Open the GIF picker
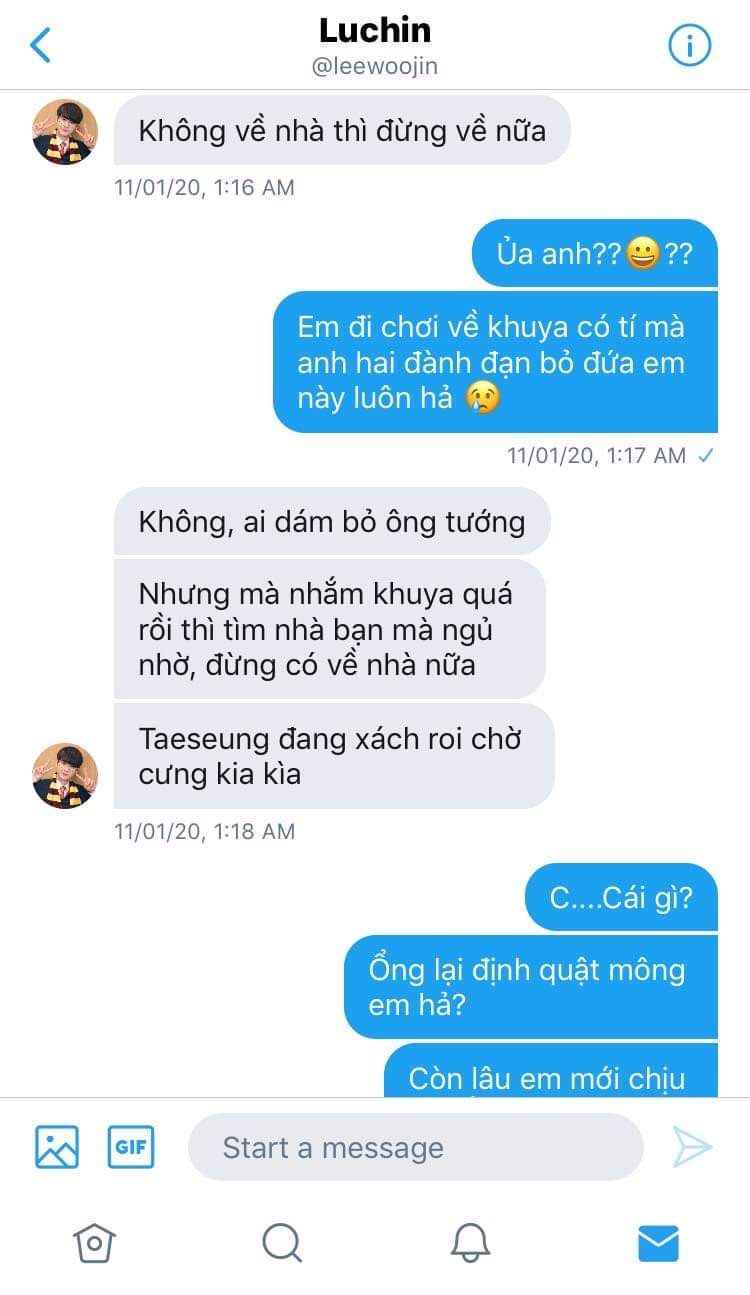 pyautogui.click(x=131, y=1146)
